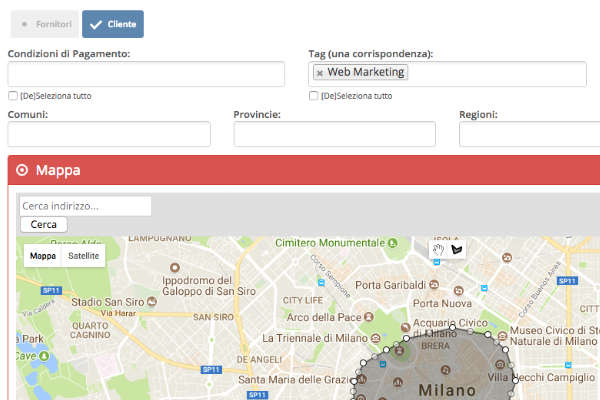Switch map view to Mappa

tap(43, 256)
